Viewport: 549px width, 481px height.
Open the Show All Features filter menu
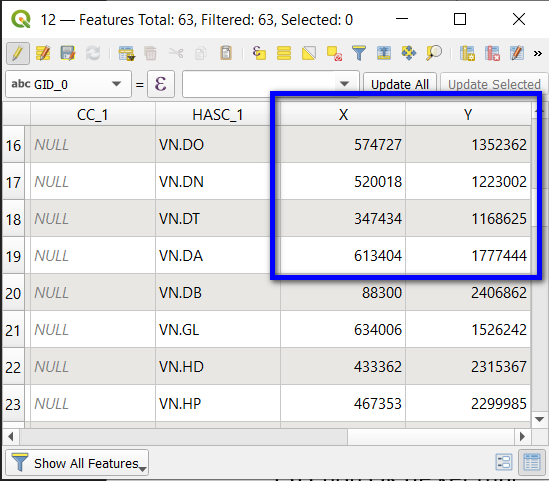click(x=77, y=463)
